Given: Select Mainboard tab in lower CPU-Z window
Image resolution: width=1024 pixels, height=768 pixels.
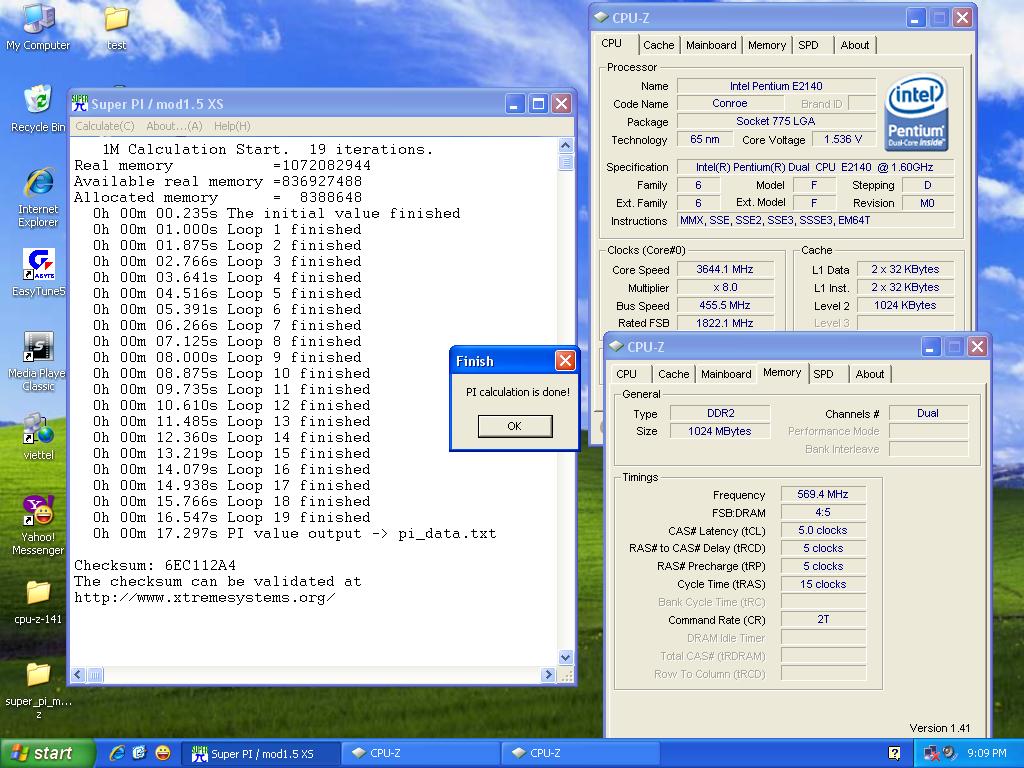Looking at the screenshot, I should pyautogui.click(x=726, y=374).
